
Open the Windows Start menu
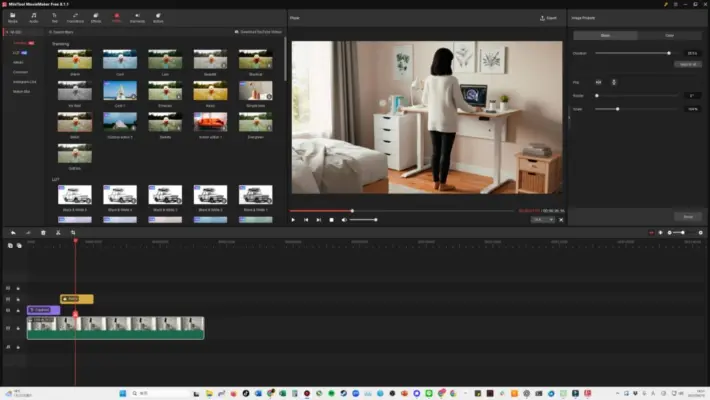pyautogui.click(x=122, y=393)
